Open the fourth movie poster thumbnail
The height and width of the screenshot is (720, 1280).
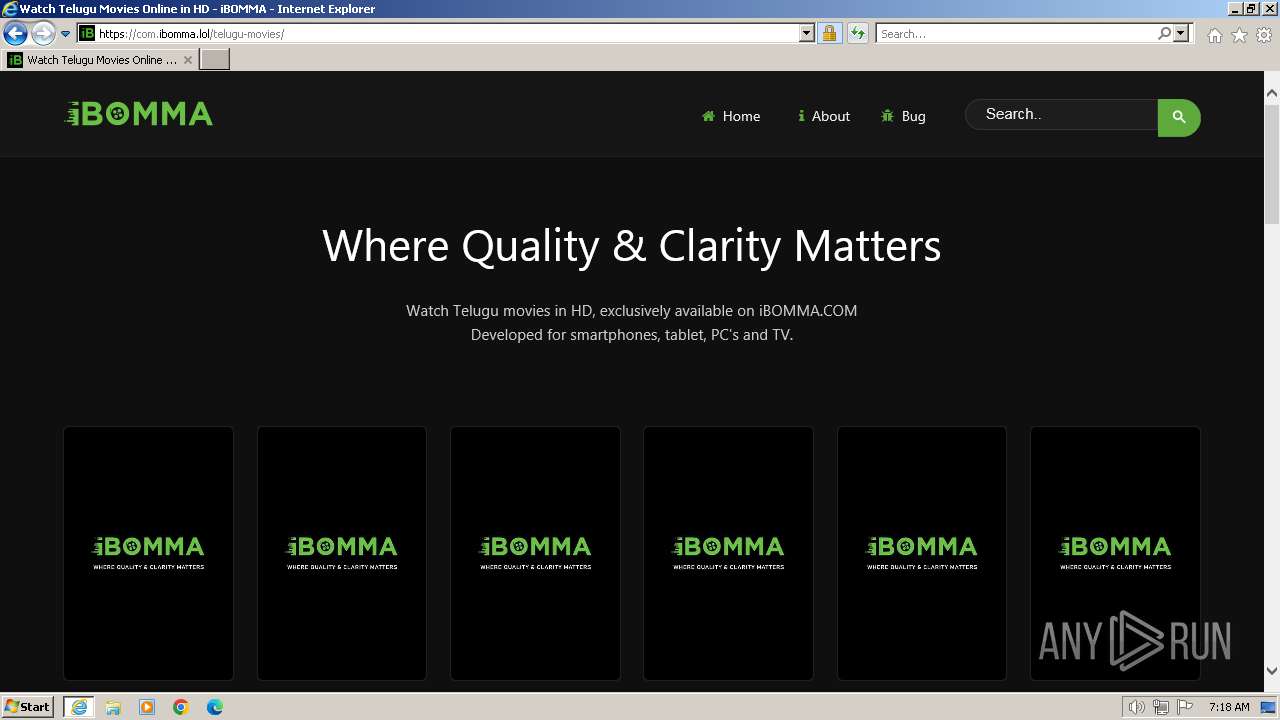pos(728,553)
